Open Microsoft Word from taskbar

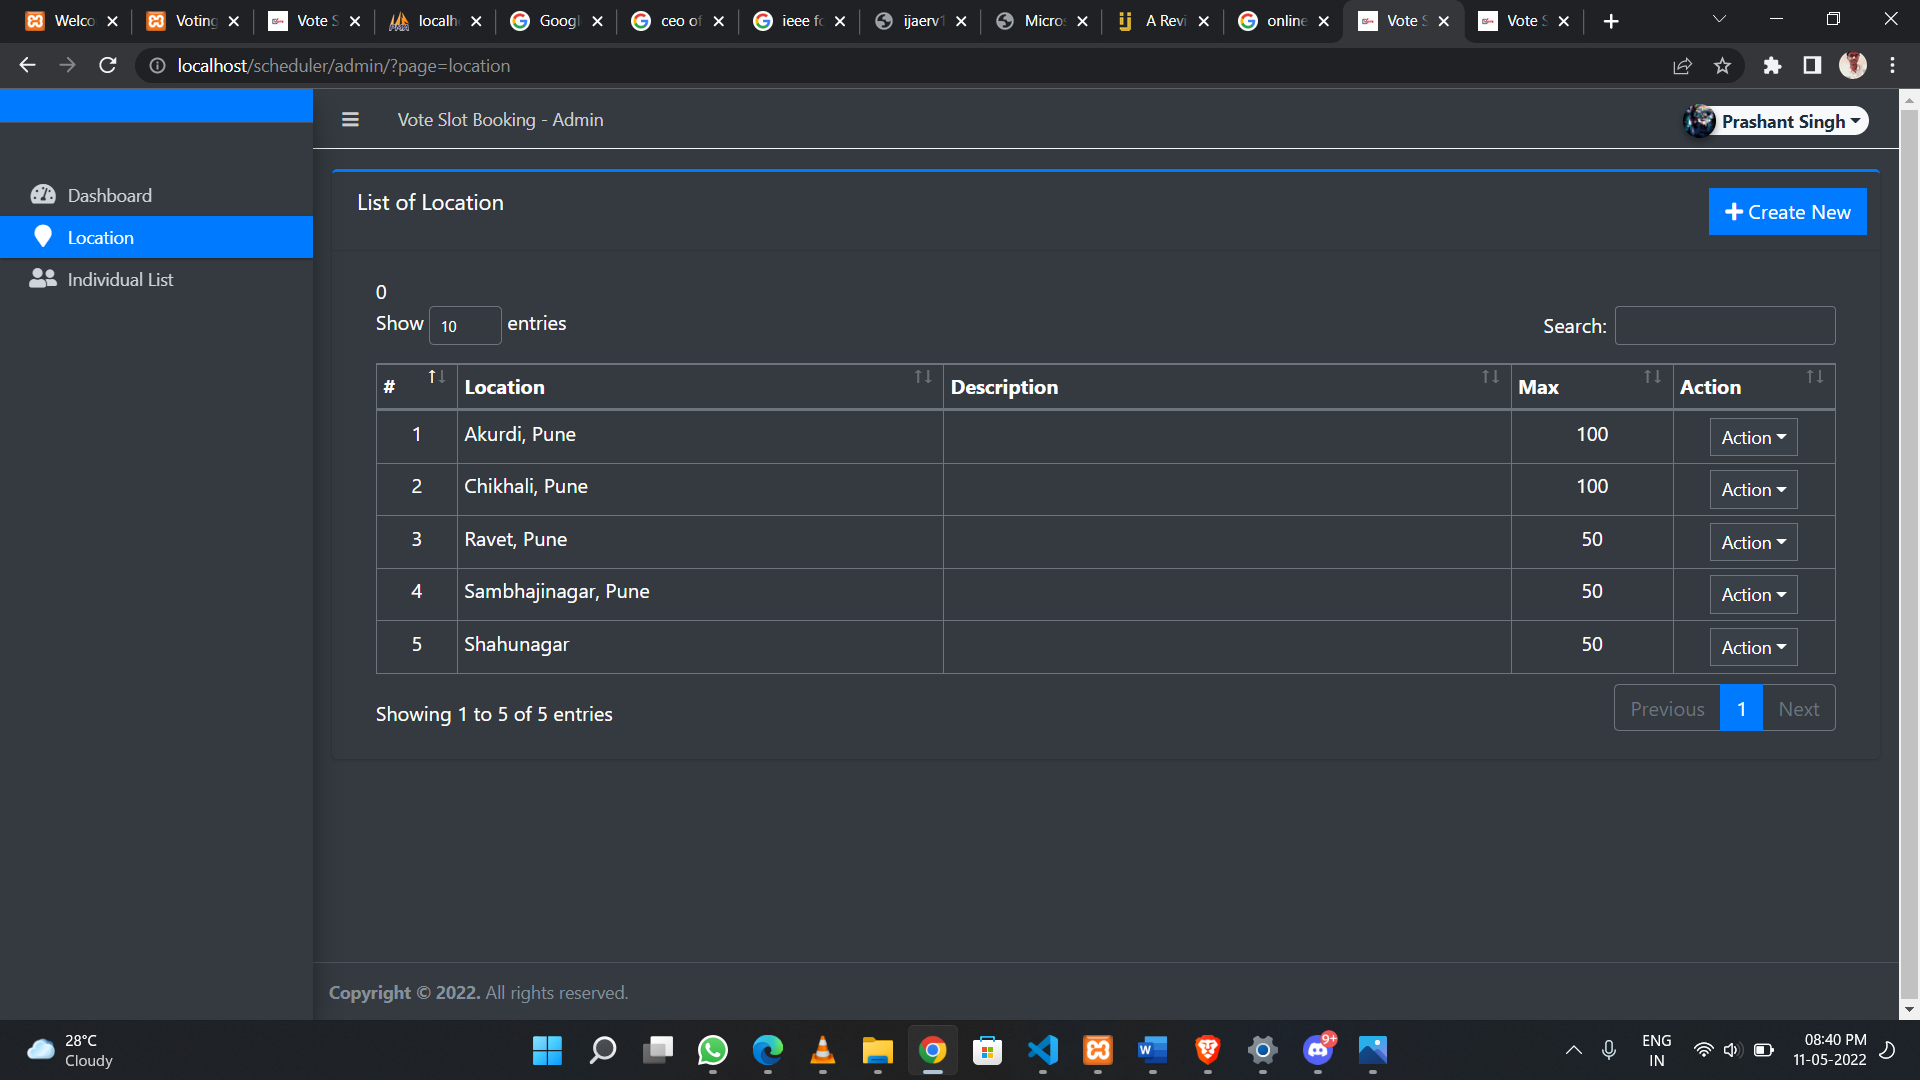[x=1153, y=1050]
